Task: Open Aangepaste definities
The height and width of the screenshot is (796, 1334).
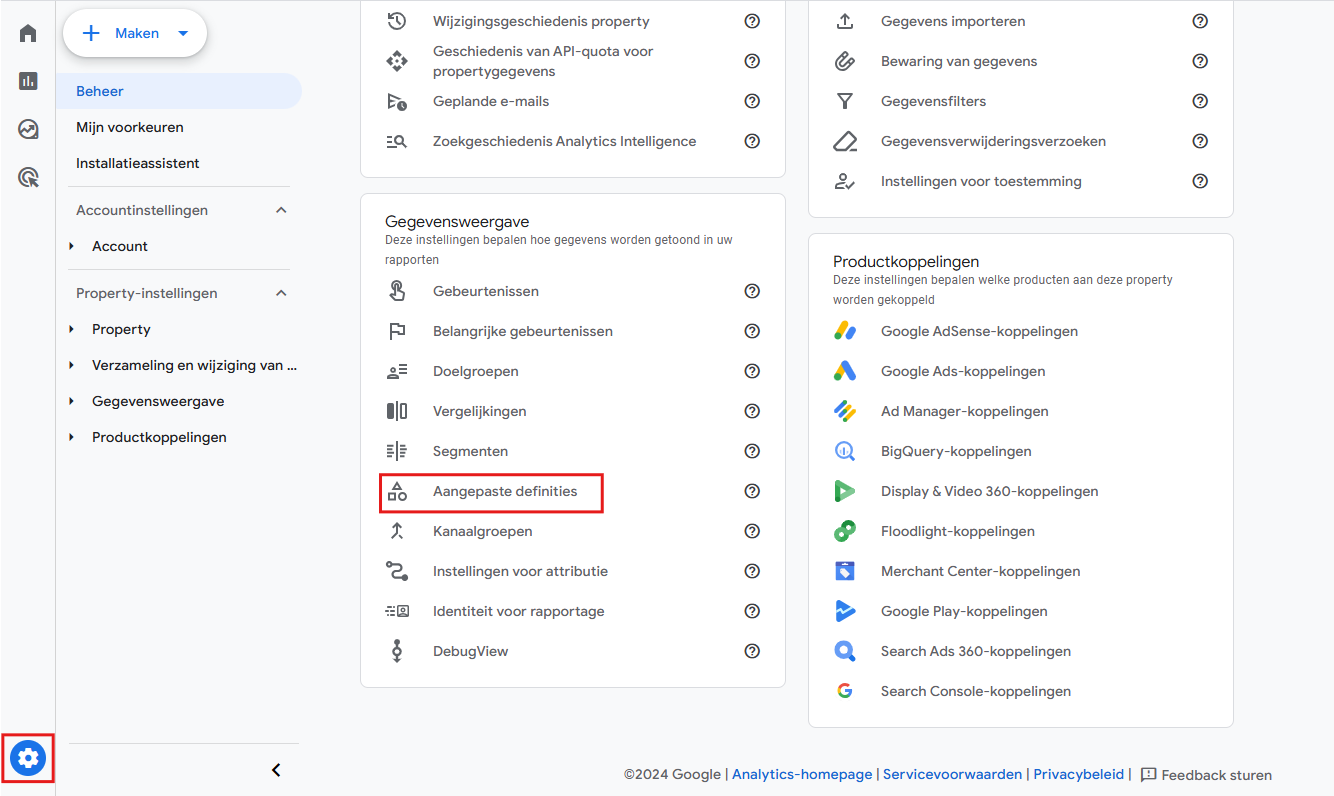Action: (504, 491)
